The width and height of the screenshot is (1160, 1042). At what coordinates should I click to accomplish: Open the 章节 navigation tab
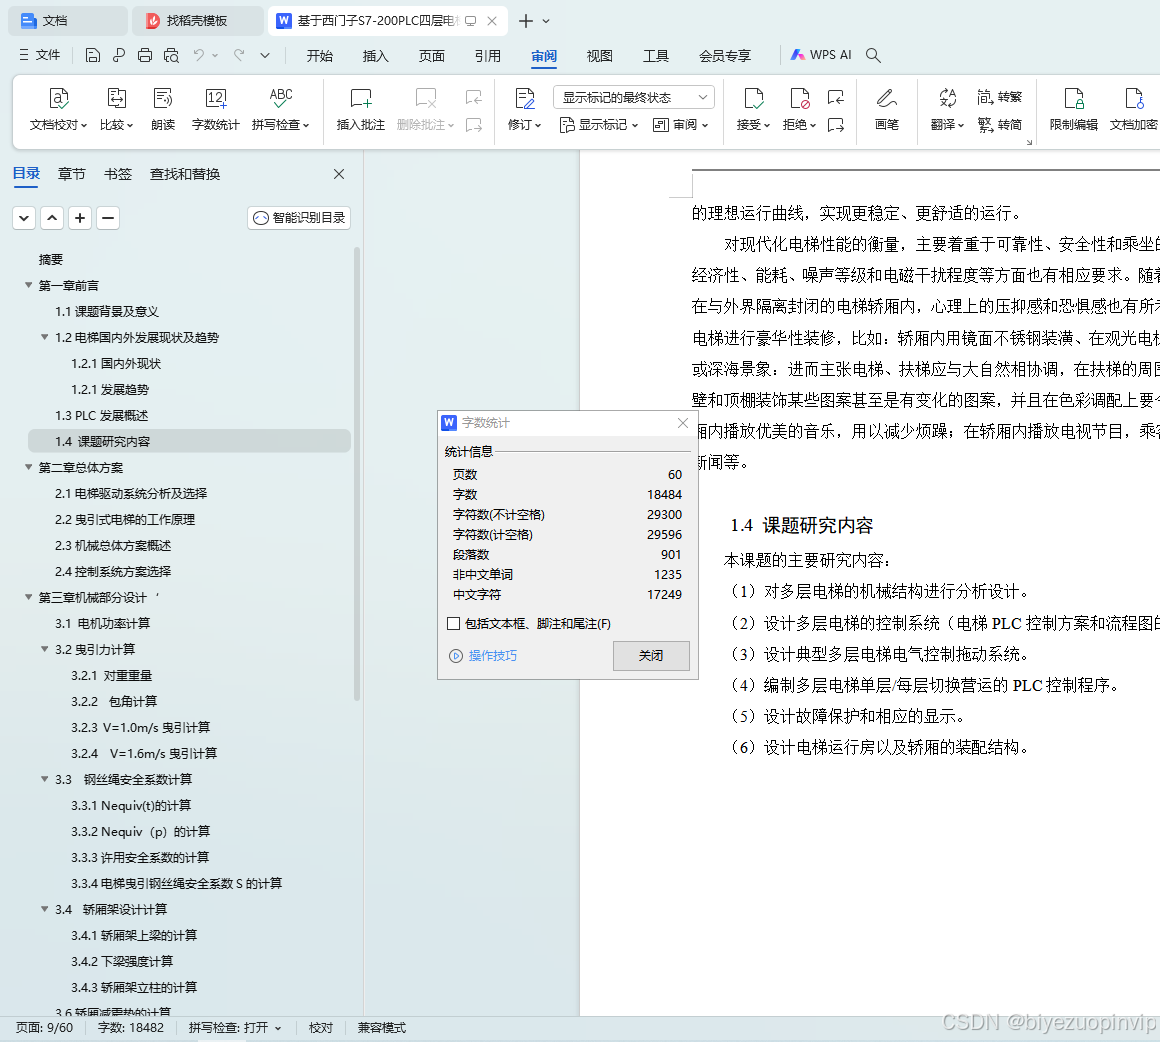coord(72,174)
